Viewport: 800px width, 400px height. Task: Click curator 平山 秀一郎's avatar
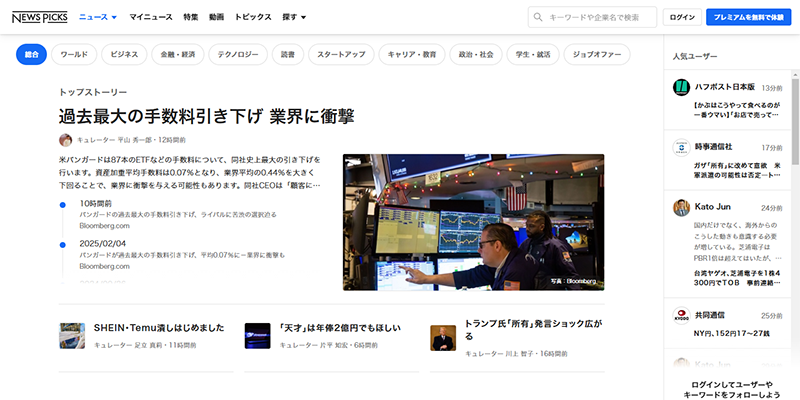pyautogui.click(x=66, y=140)
